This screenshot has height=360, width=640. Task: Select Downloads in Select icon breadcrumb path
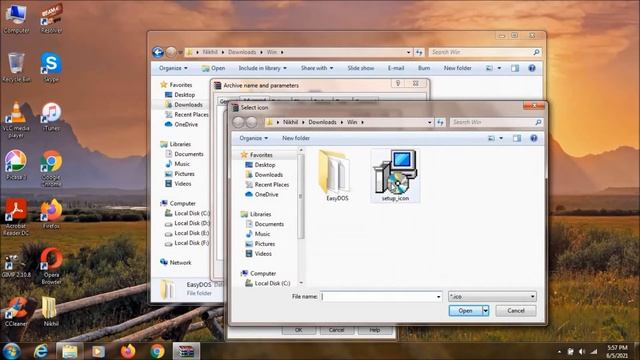pyautogui.click(x=322, y=122)
